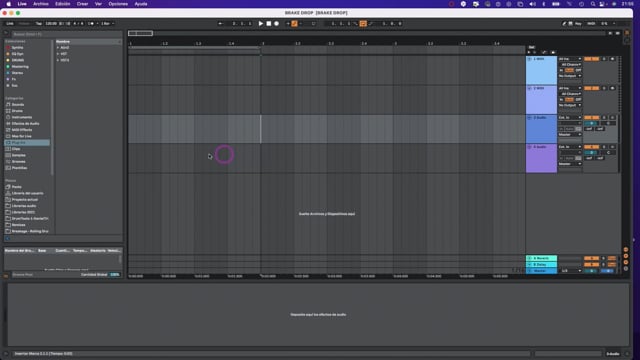
Task: Arm recording on 2 MIDI track
Action: (612, 88)
